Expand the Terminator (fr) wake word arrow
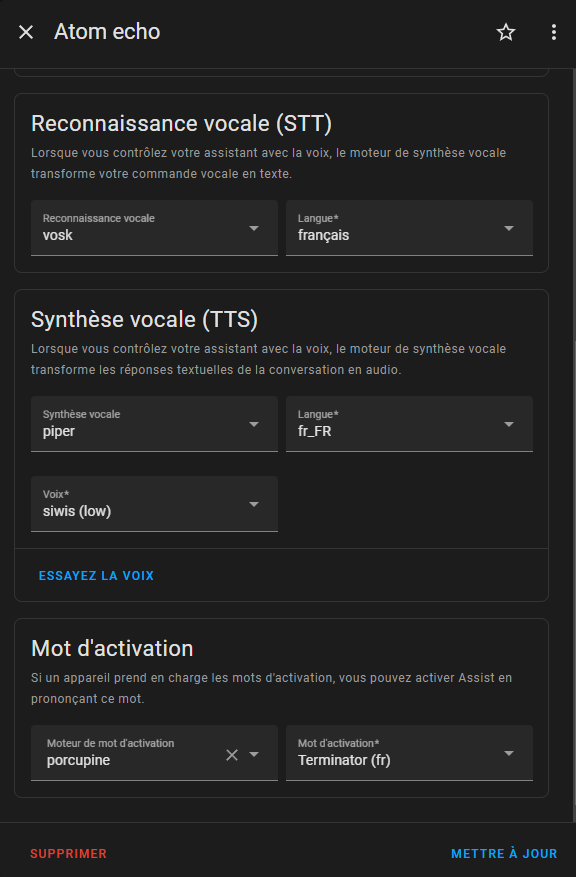 tap(509, 753)
